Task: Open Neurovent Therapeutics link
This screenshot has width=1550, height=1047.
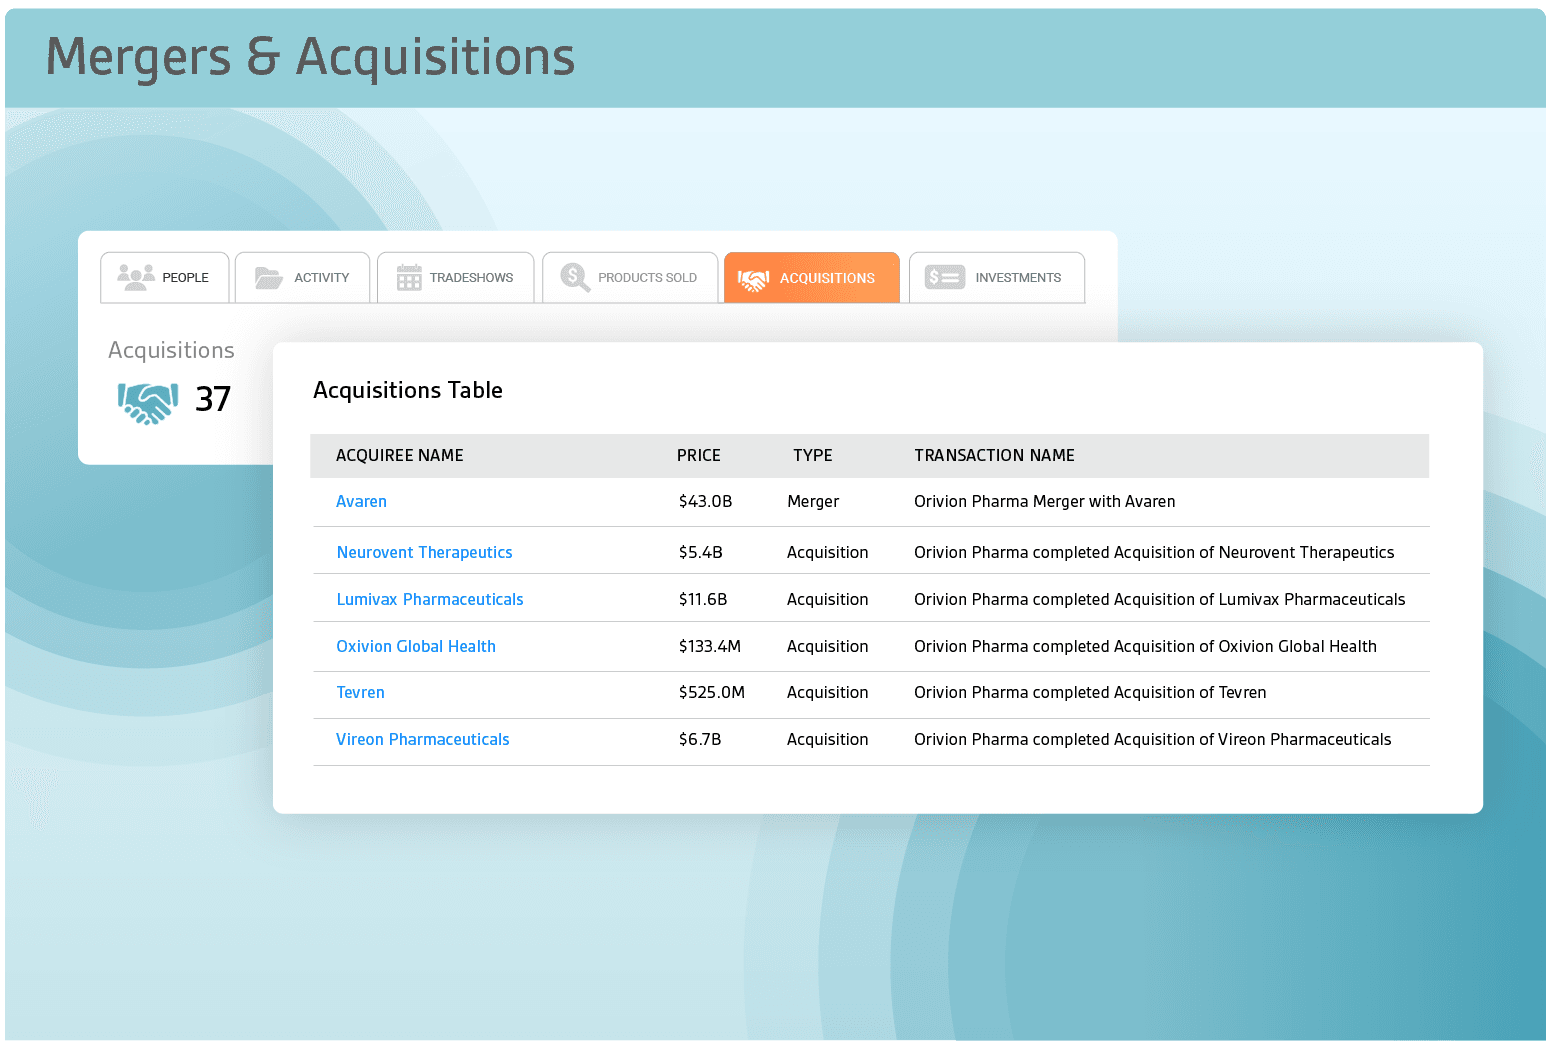Action: 424,553
